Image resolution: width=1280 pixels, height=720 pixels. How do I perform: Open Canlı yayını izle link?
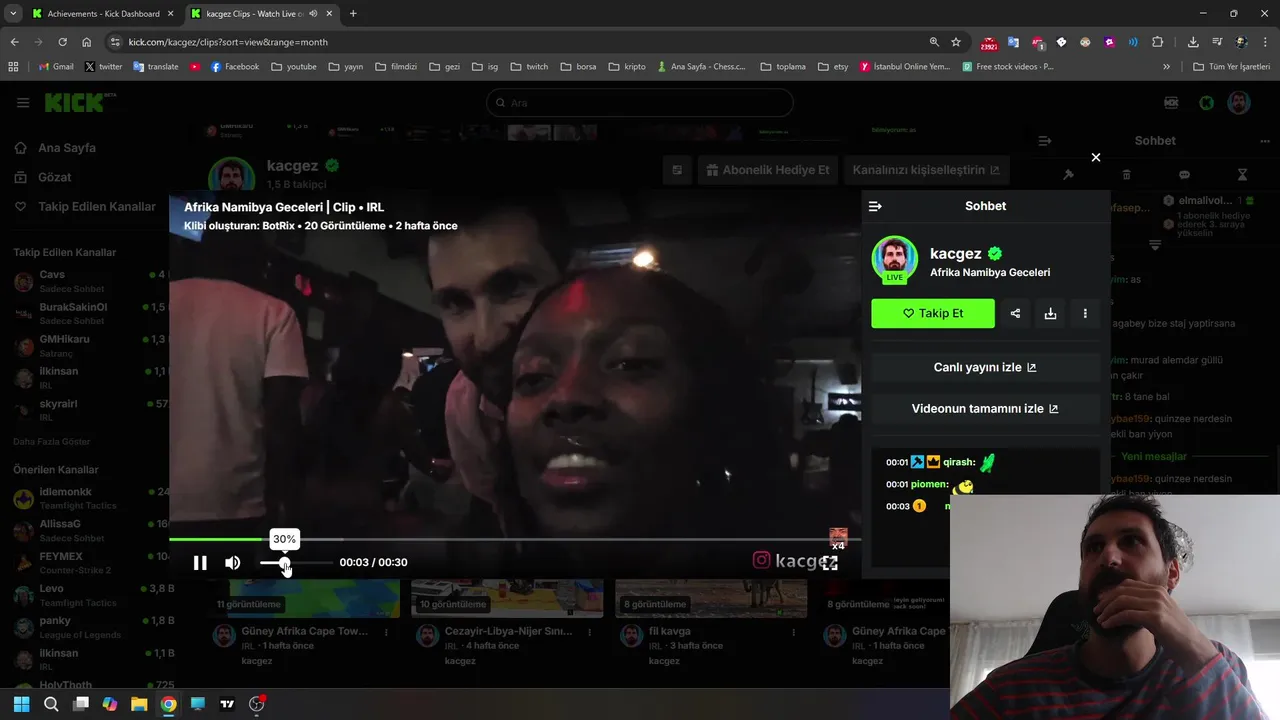985,367
